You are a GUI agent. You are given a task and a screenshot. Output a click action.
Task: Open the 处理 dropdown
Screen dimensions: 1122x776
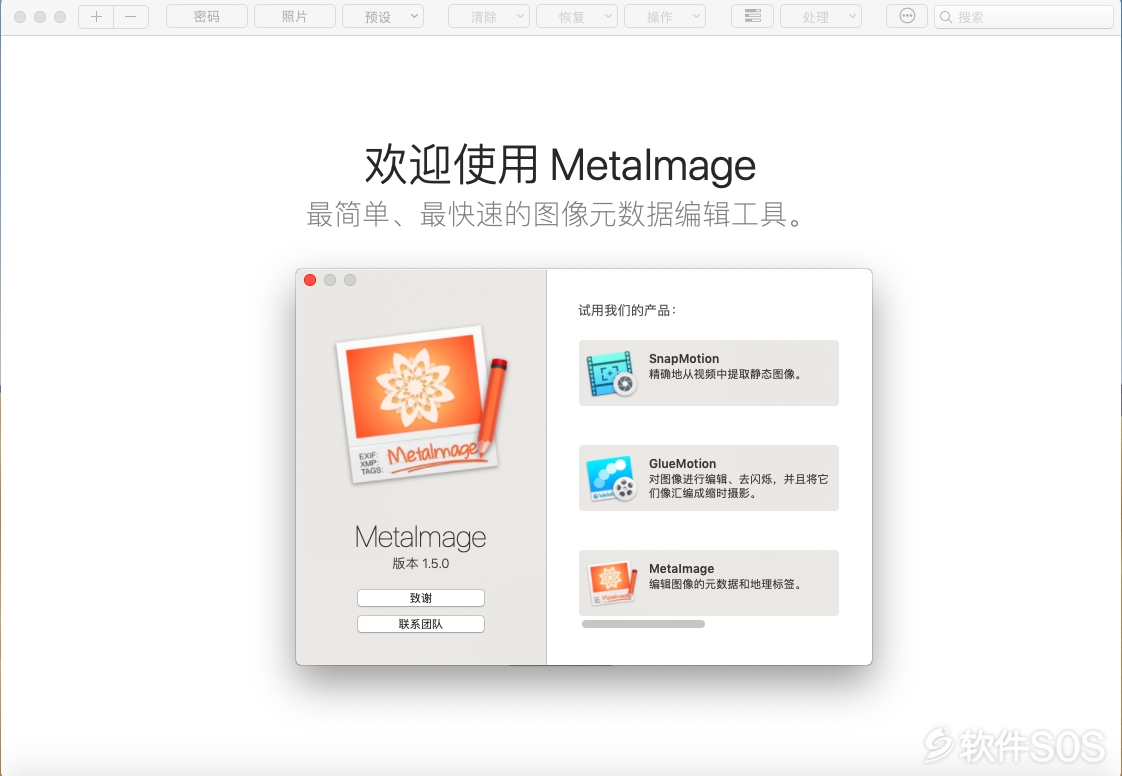(x=821, y=16)
